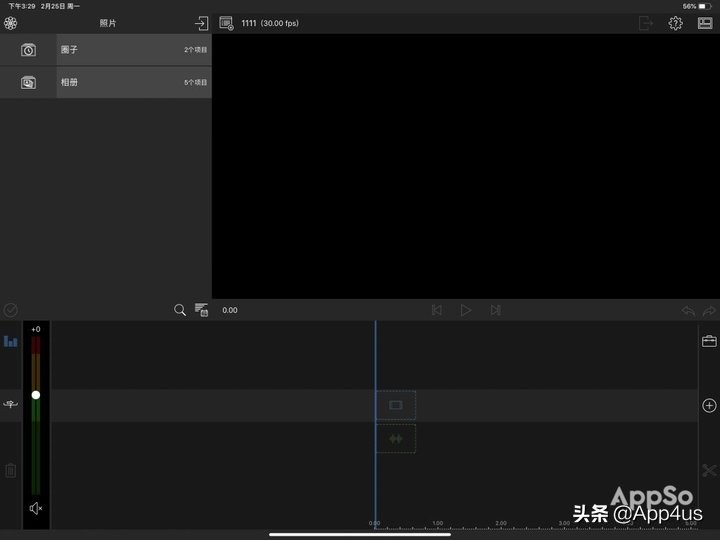
Task: Open the media source flower icon
Action: tap(11, 23)
